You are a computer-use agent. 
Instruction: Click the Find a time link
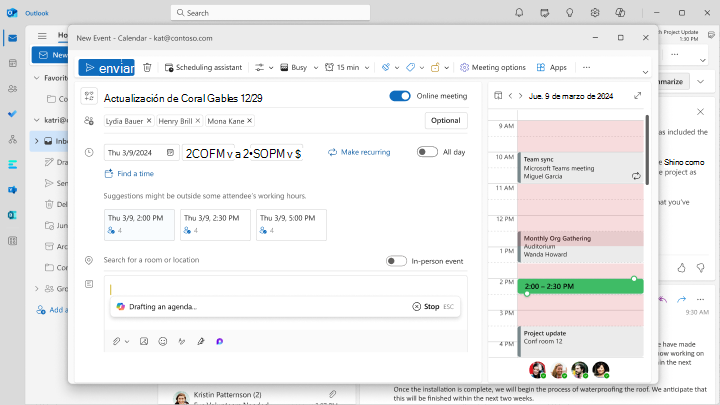point(129,174)
